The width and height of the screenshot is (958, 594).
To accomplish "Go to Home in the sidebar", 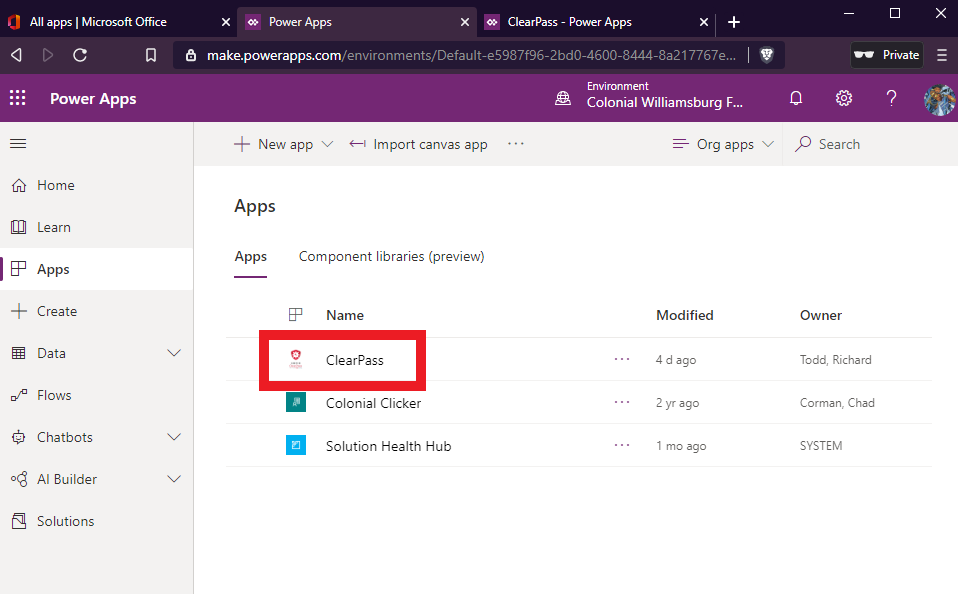I will tap(97, 185).
